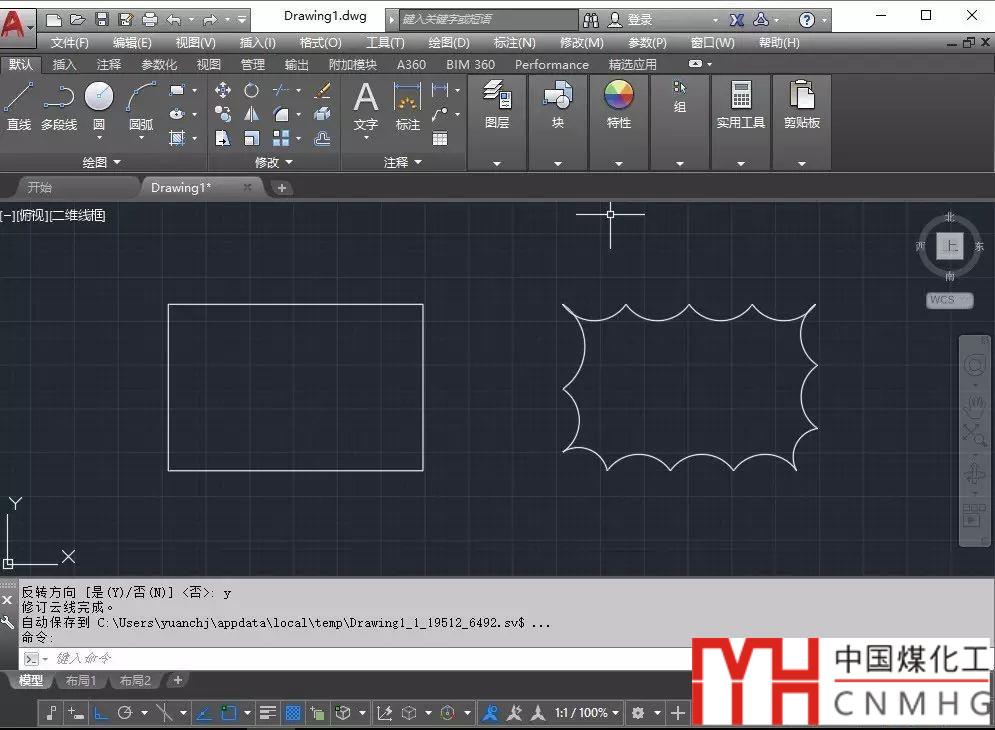Toggle lineweight display in status bar

(x=267, y=713)
